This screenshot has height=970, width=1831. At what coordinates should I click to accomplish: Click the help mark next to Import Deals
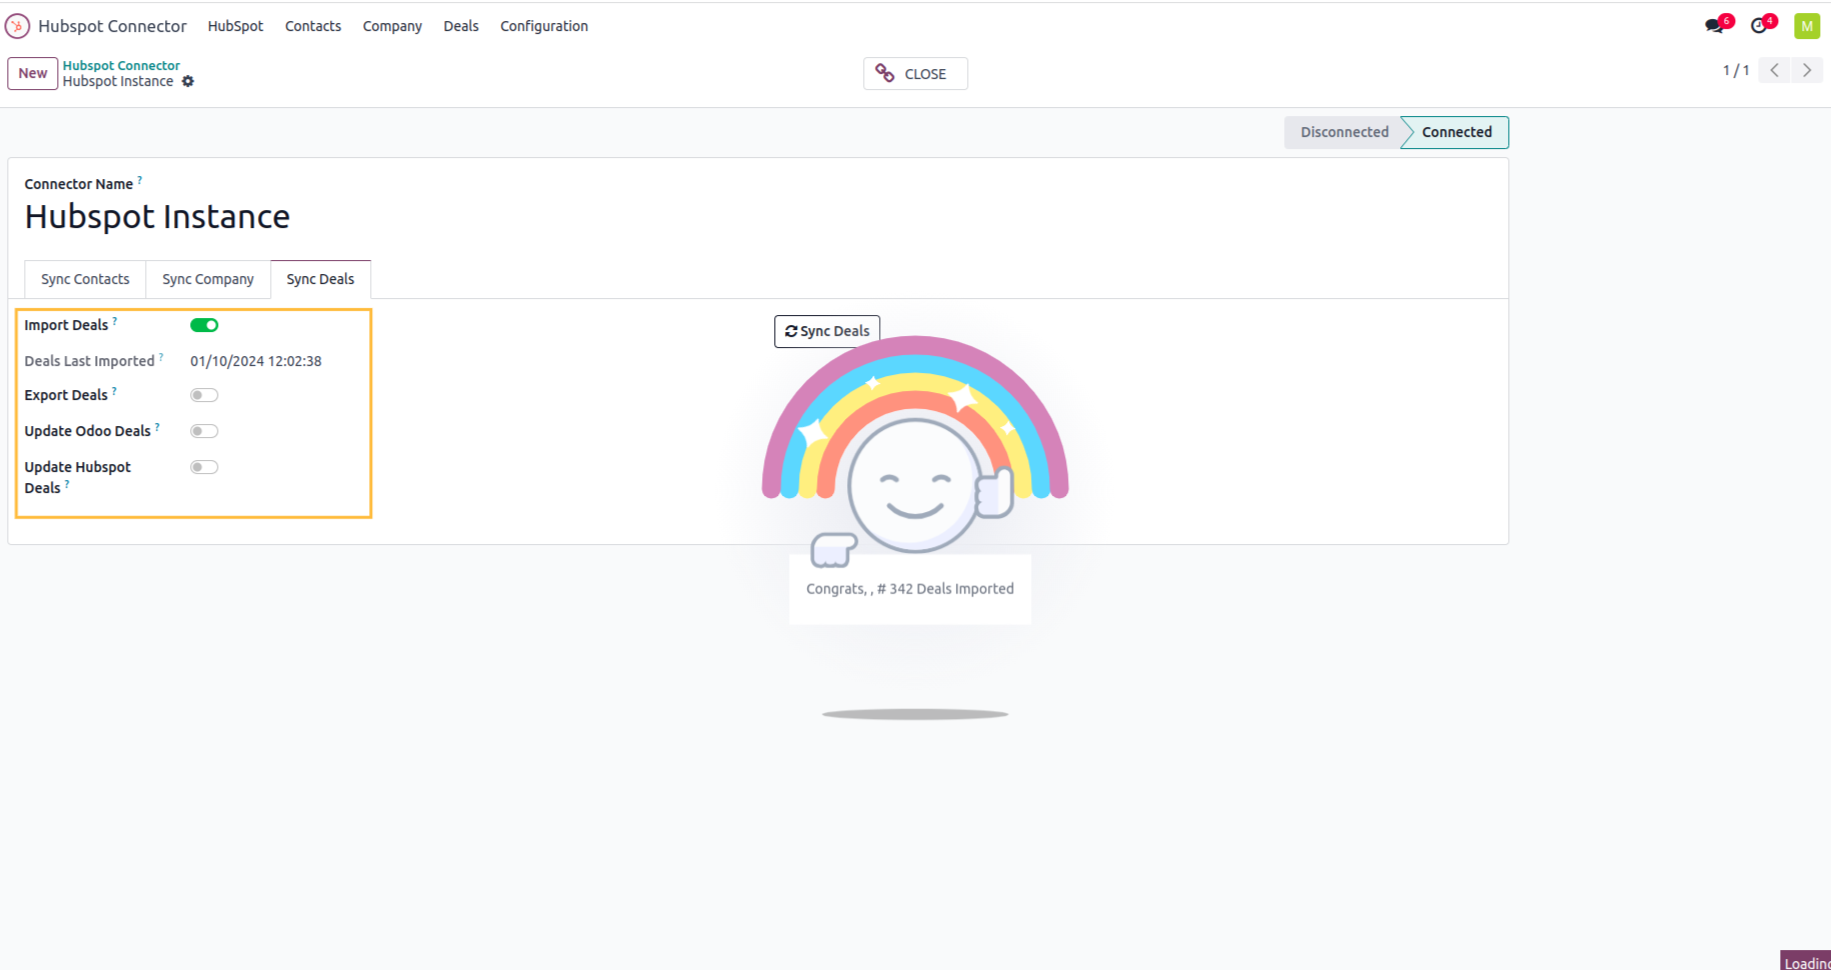point(115,321)
